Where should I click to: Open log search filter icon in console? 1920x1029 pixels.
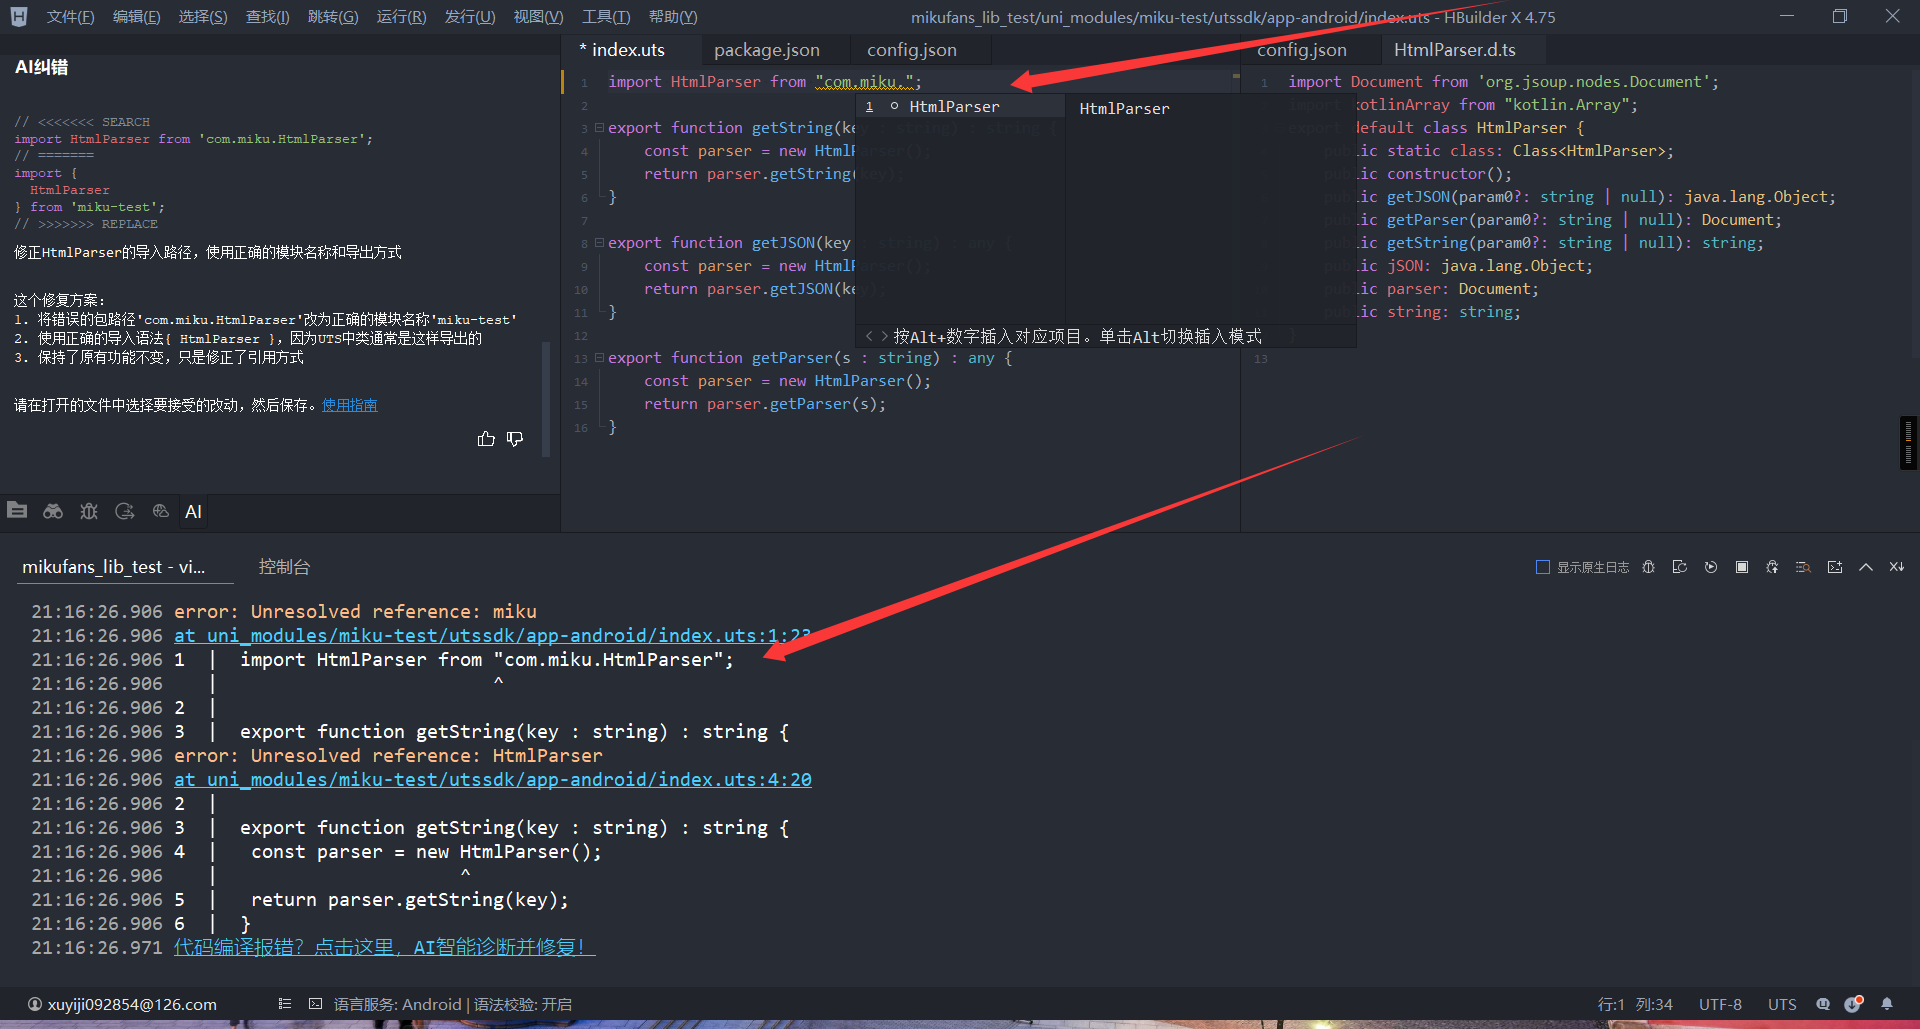click(1804, 567)
